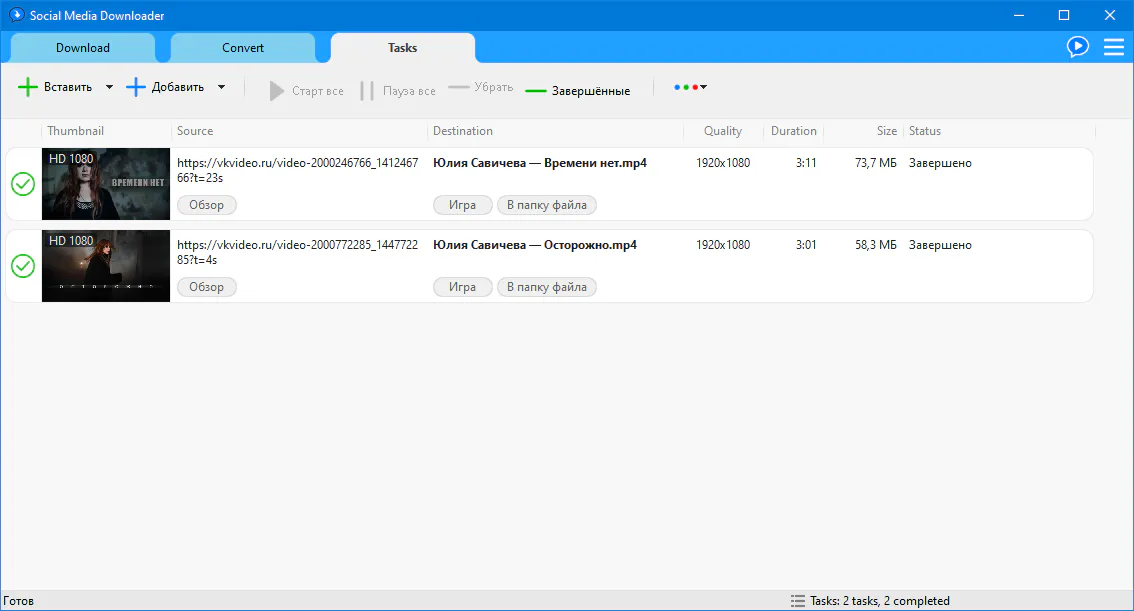Click Игра button for Времени нет.mp4
1134x611 pixels.
pyautogui.click(x=462, y=205)
